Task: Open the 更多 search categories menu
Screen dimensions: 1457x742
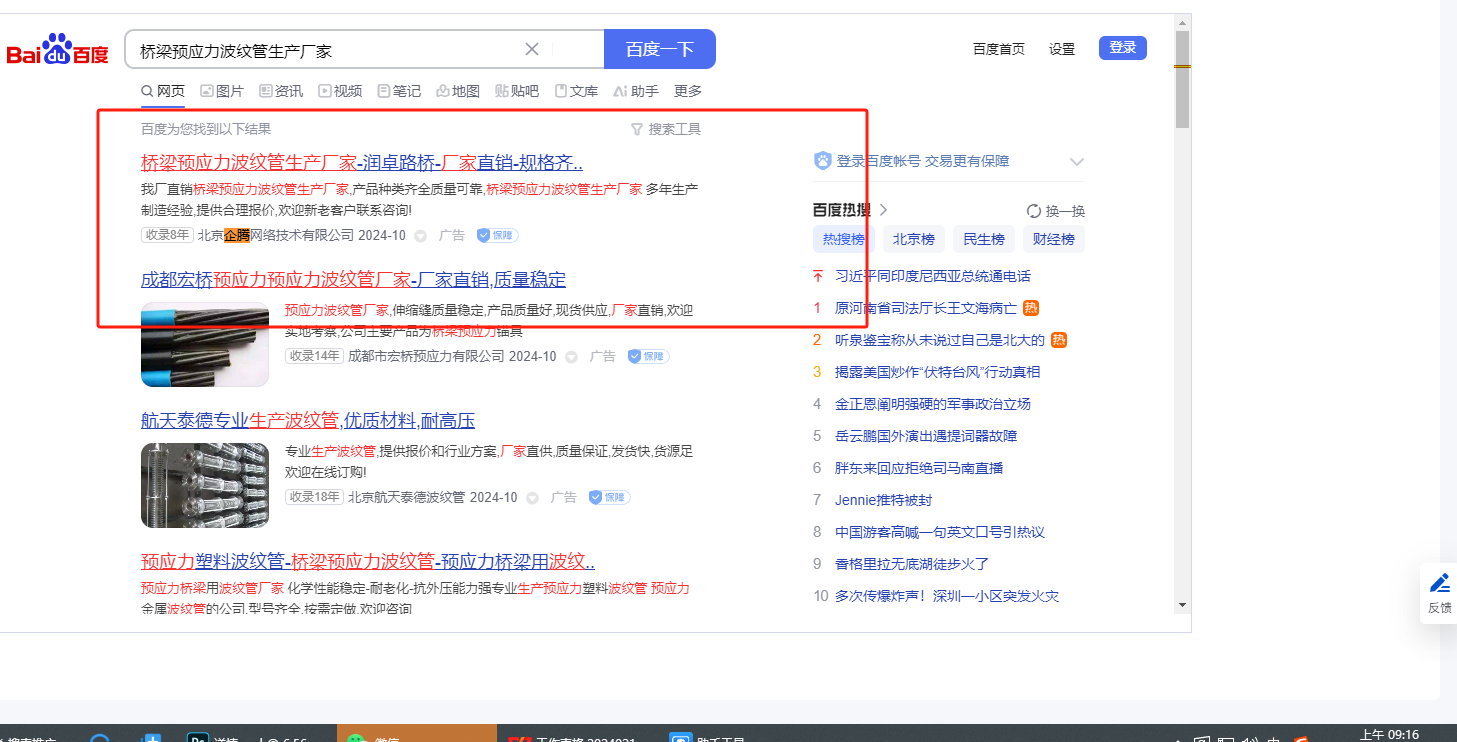Action: point(687,91)
